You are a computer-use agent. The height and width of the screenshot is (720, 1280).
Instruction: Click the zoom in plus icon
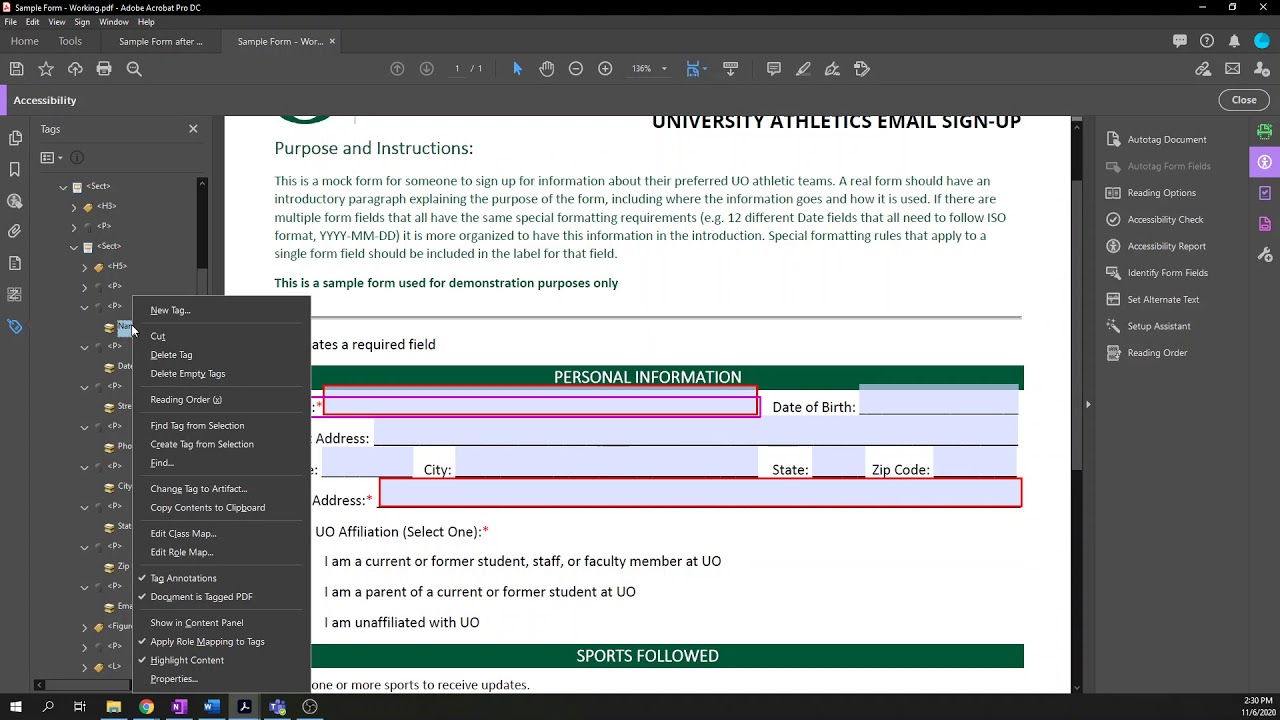[605, 69]
